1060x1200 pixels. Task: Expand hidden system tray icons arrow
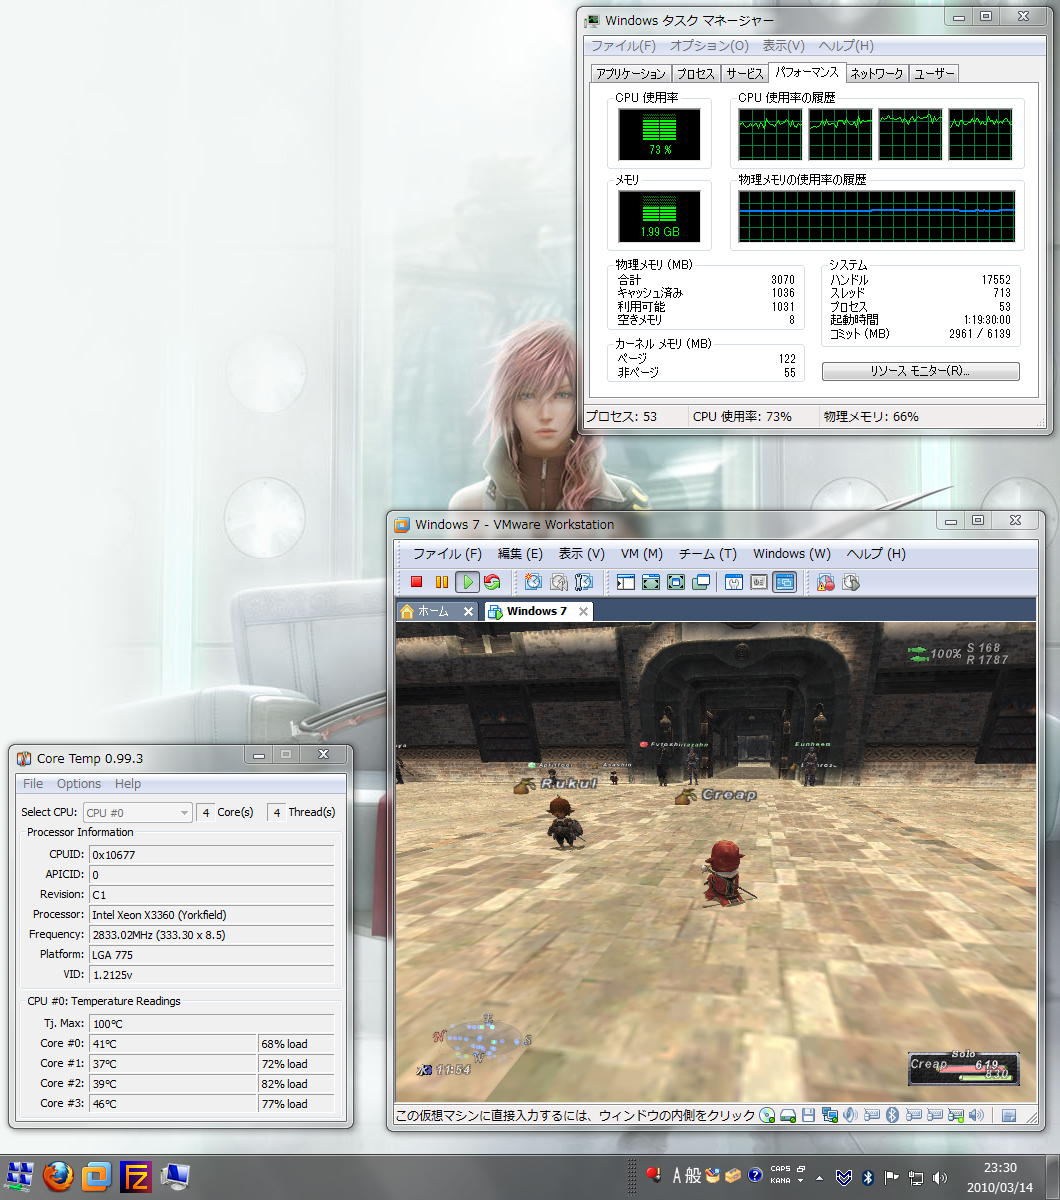pyautogui.click(x=819, y=1177)
